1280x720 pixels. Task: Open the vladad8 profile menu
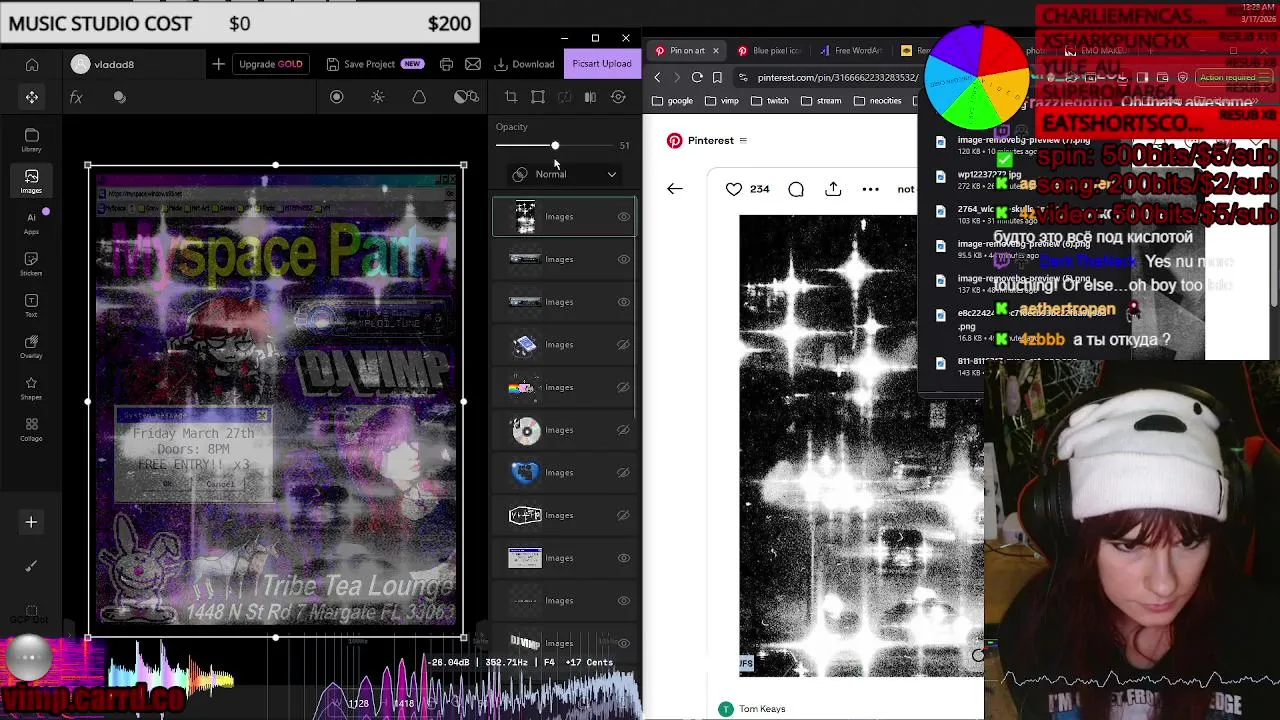[x=103, y=64]
